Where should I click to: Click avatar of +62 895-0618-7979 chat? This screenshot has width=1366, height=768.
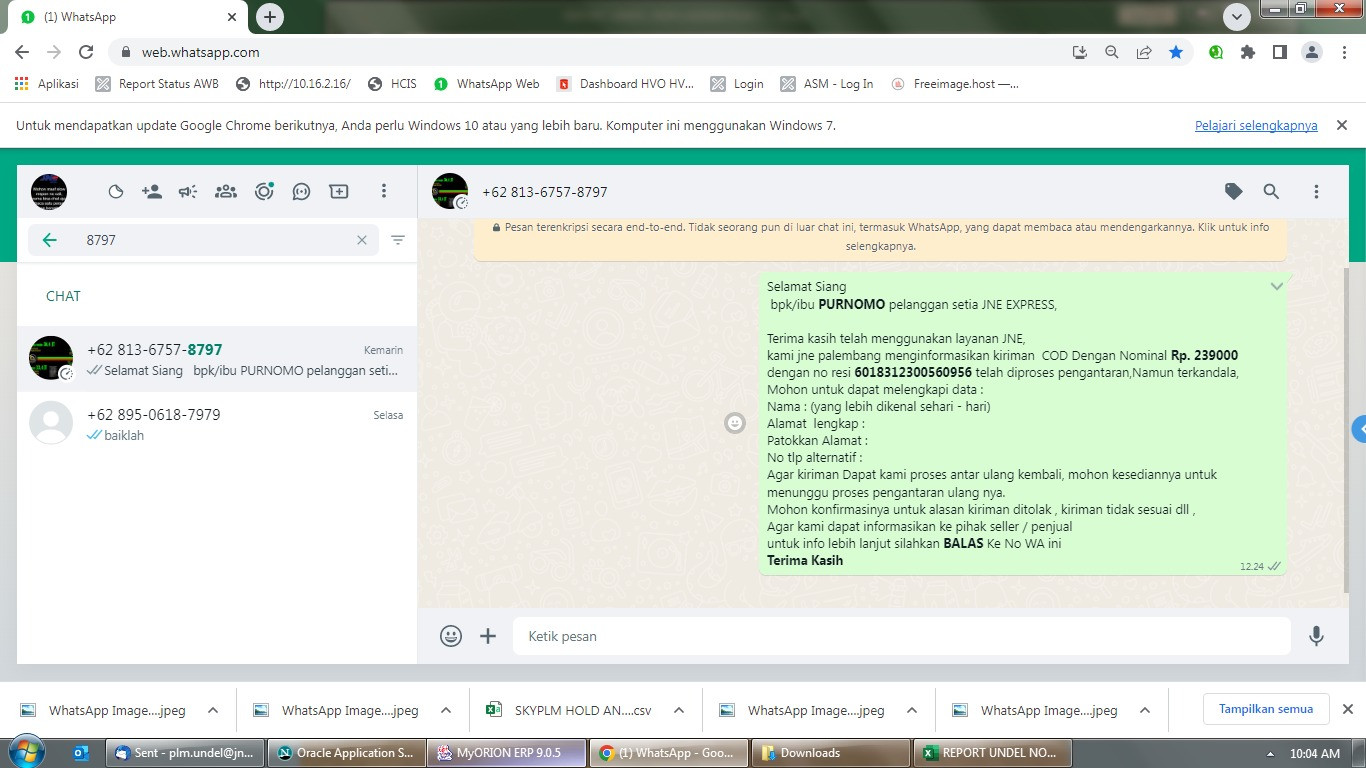pyautogui.click(x=51, y=423)
